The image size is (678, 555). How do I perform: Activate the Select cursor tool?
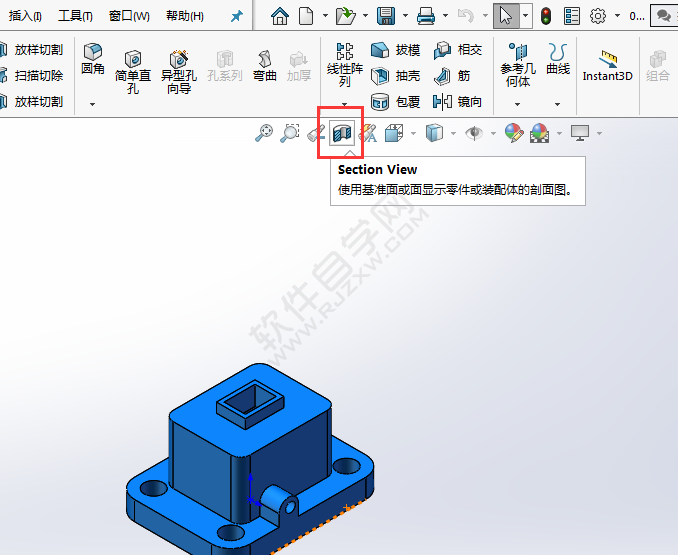(505, 16)
